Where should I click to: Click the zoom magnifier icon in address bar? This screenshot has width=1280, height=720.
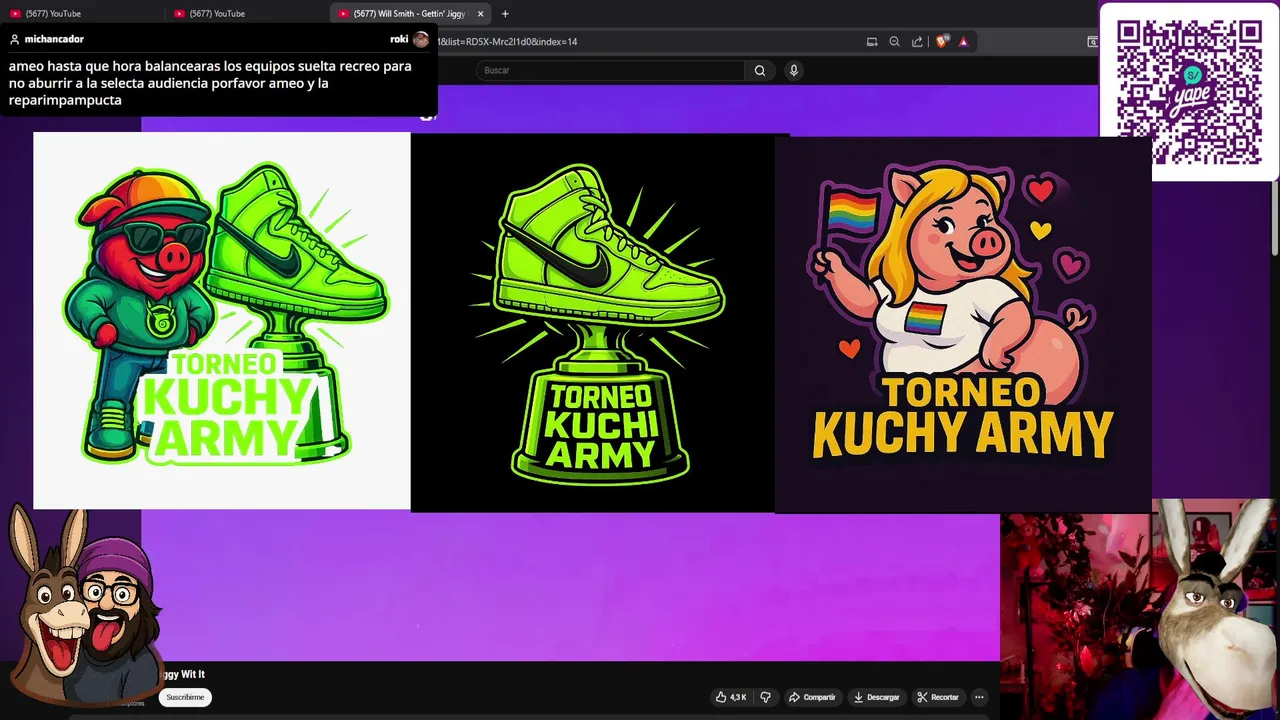(894, 42)
